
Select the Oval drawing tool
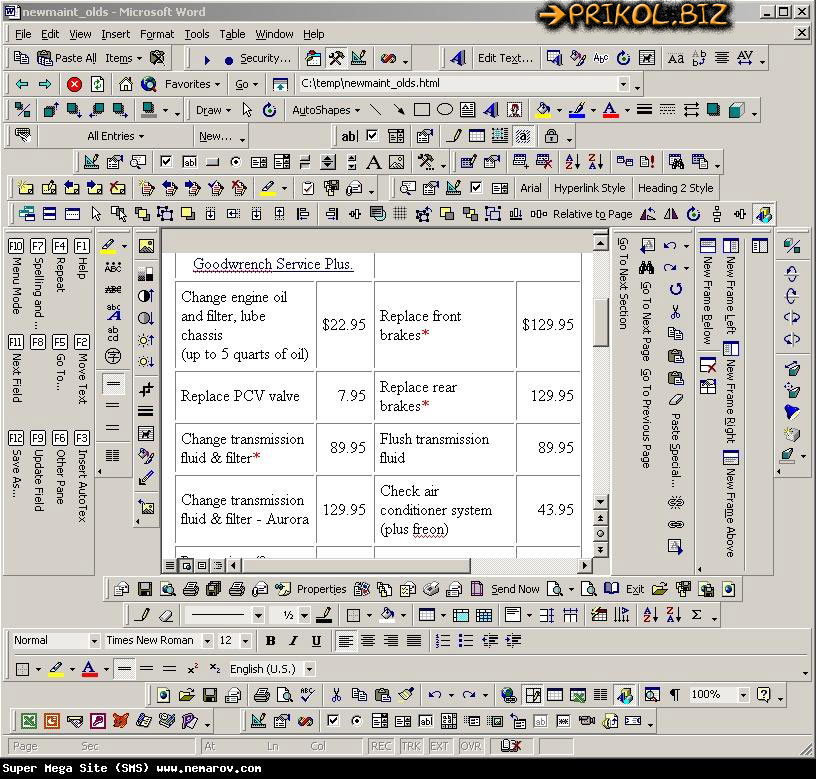[x=445, y=110]
